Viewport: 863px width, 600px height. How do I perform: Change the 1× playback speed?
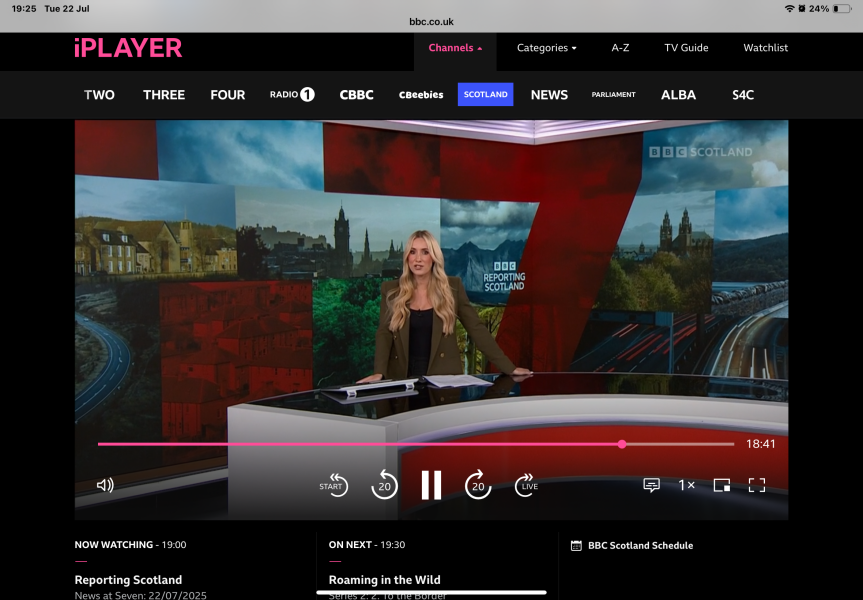click(x=687, y=485)
